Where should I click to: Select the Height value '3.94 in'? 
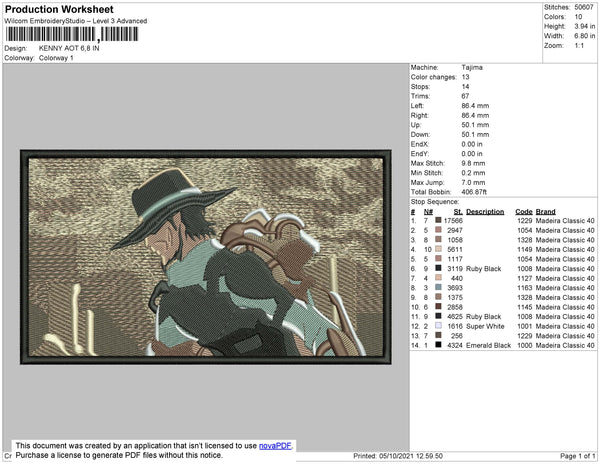point(584,26)
